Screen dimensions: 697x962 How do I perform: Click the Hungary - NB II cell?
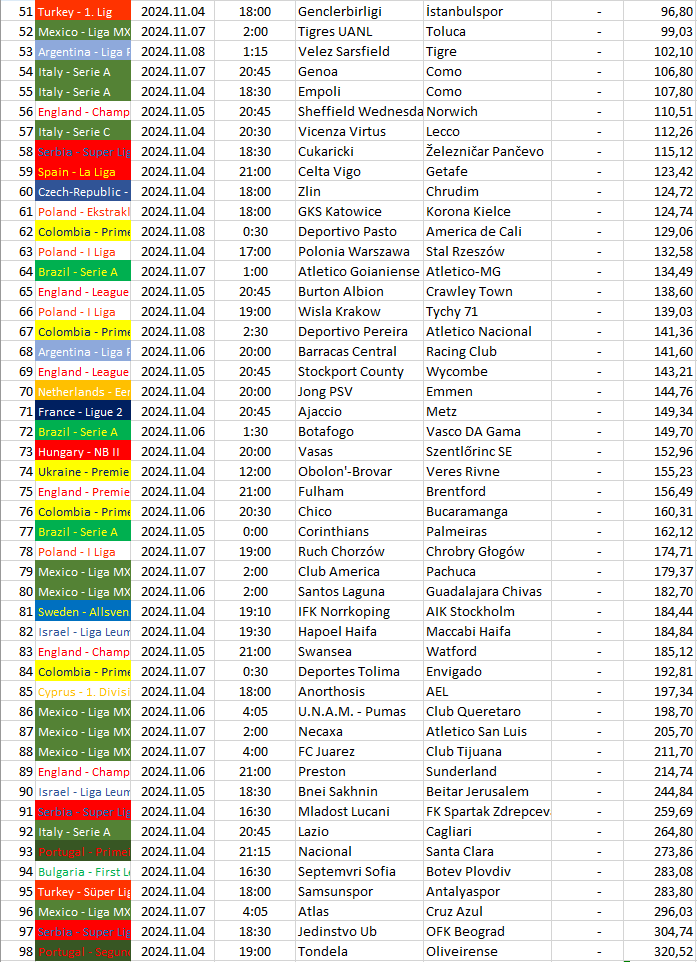coord(83,452)
